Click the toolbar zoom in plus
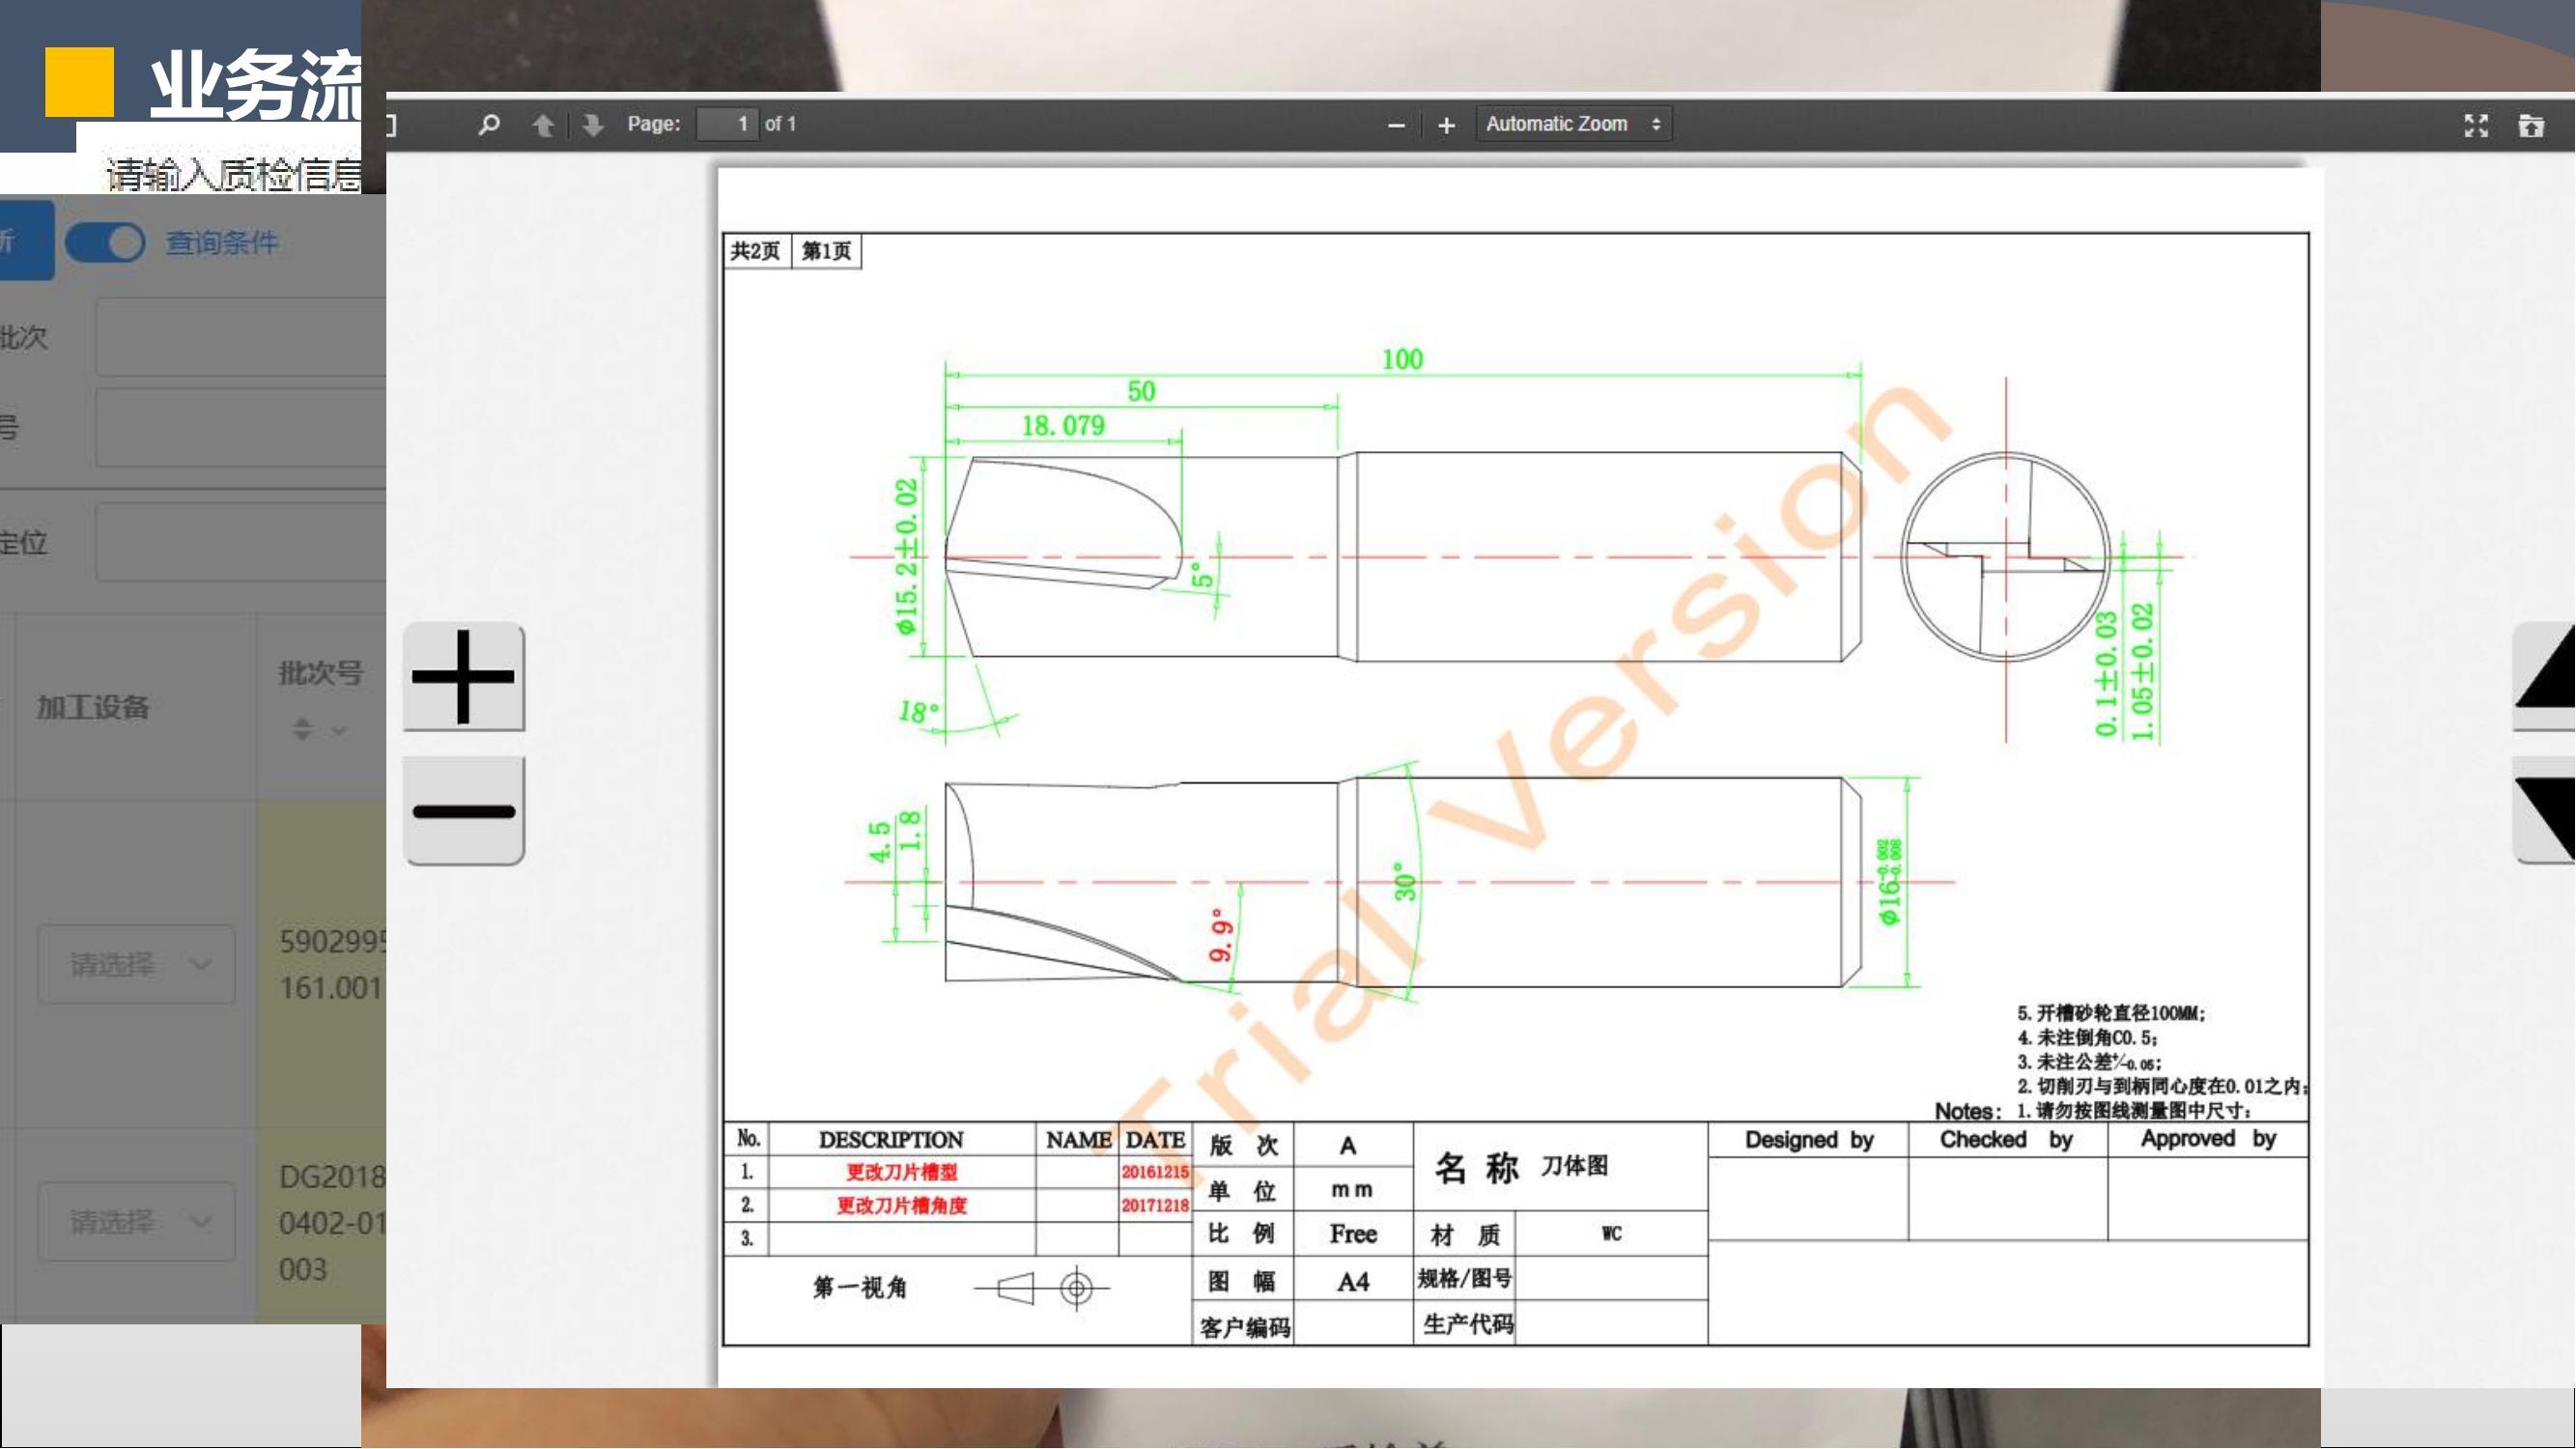 click(x=1446, y=125)
